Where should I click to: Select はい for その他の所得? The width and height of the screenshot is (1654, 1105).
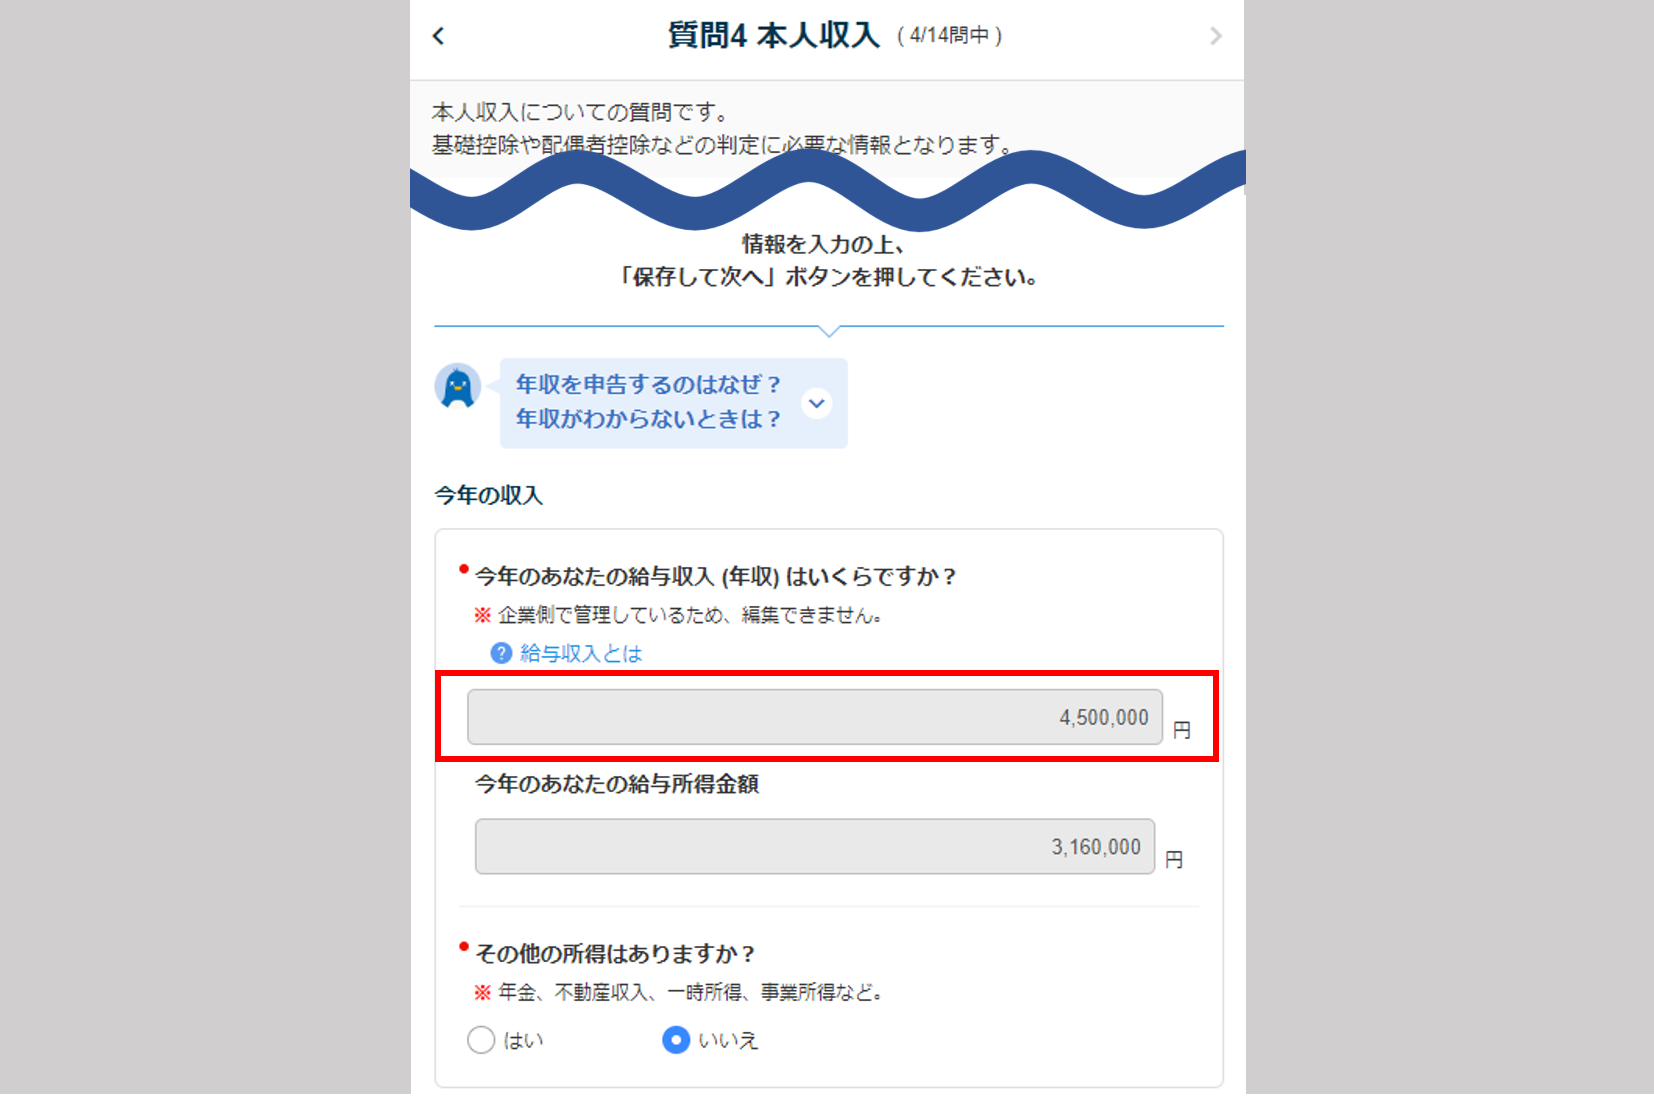click(x=481, y=1040)
